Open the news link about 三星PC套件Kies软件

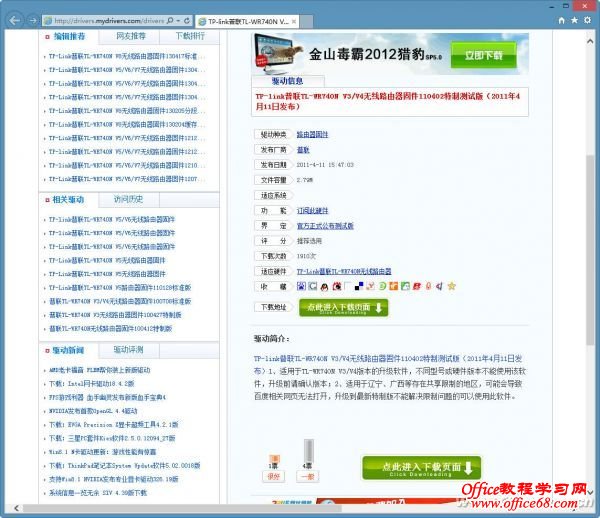pos(112,438)
